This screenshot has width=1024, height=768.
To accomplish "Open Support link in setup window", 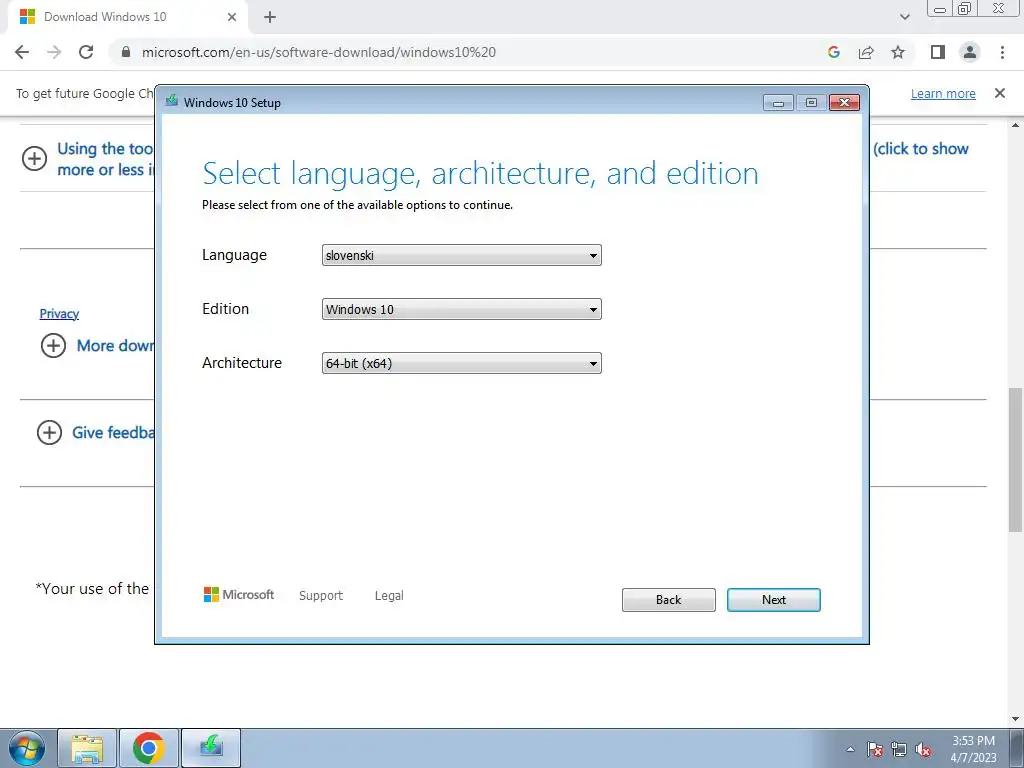I will pyautogui.click(x=321, y=596).
